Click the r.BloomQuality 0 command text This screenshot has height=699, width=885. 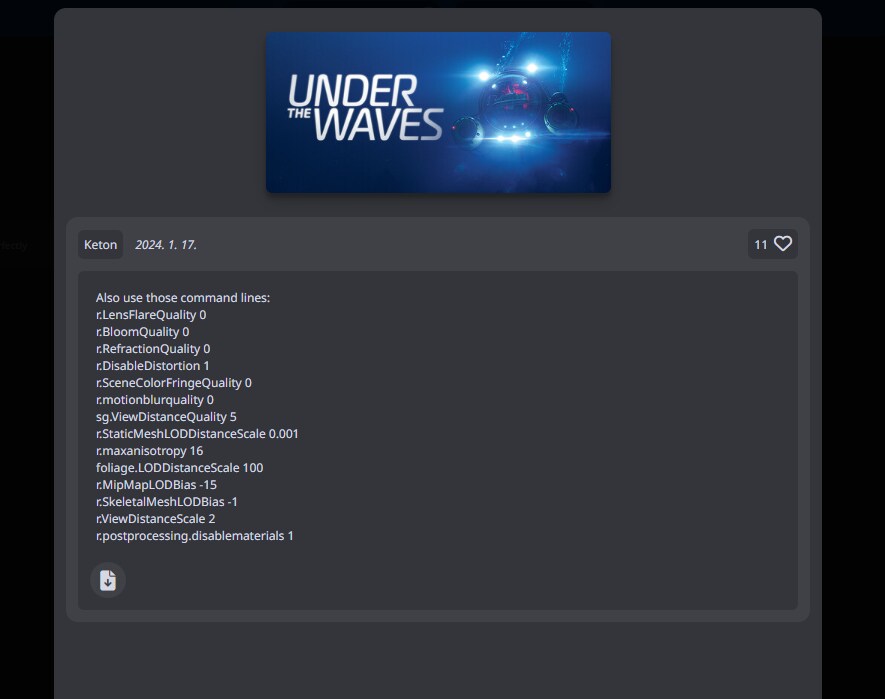[x=141, y=331]
